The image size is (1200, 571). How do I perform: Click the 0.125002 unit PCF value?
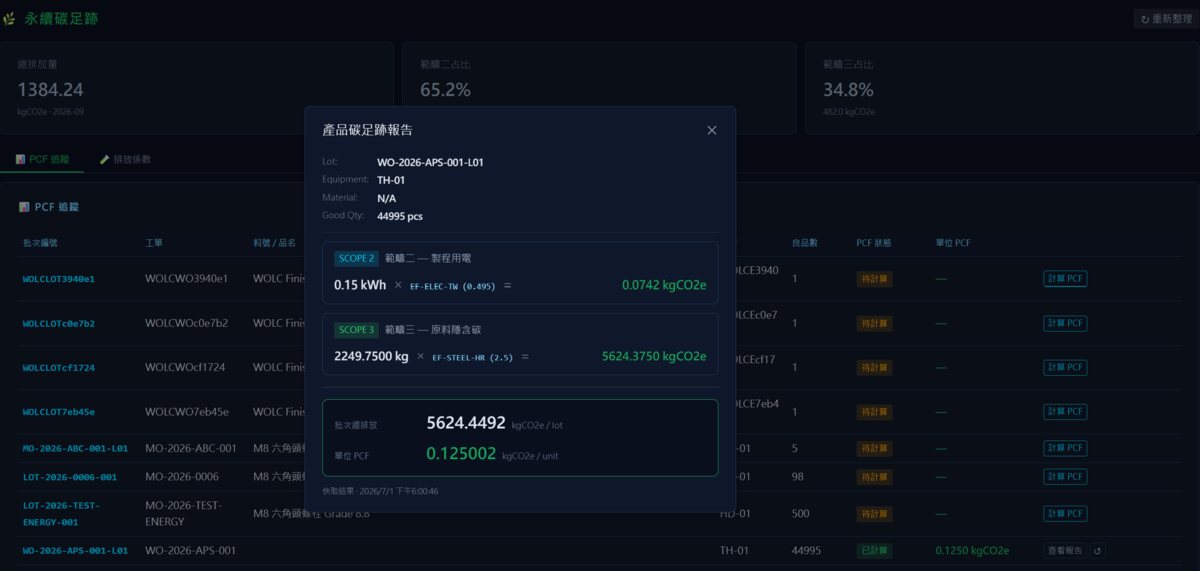461,453
